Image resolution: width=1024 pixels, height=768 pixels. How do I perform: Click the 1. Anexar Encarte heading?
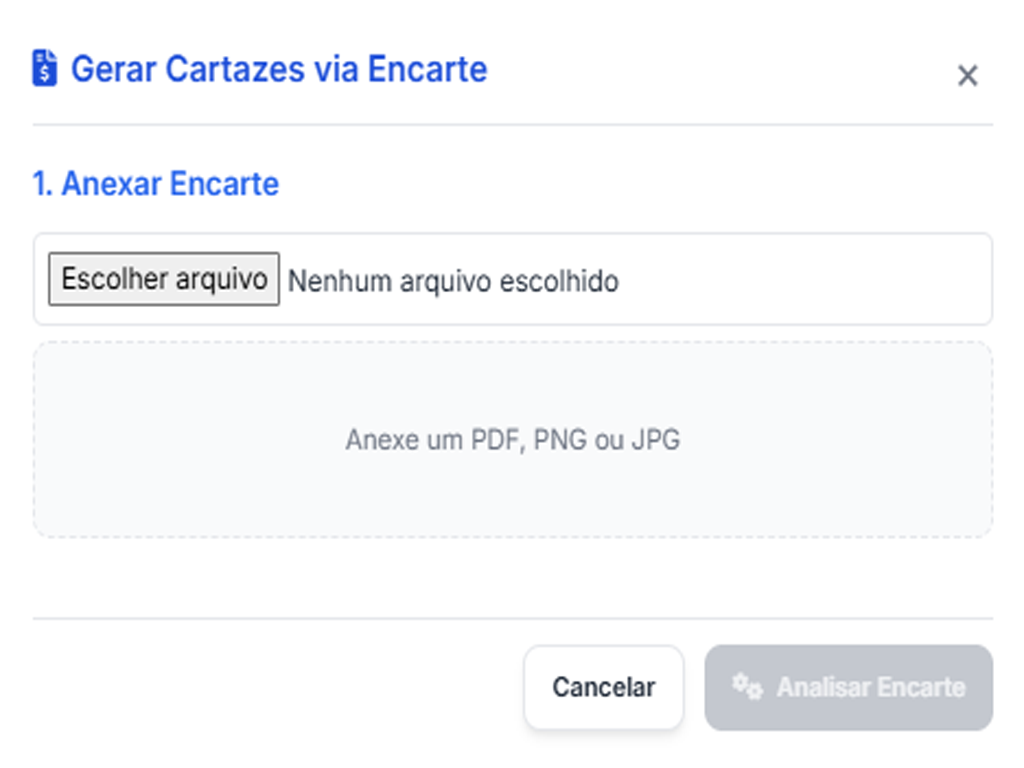point(155,184)
